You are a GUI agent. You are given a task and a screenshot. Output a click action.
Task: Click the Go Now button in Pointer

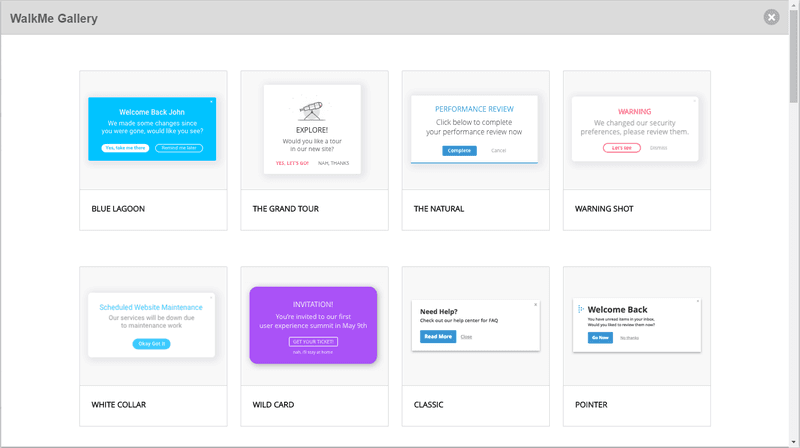coord(600,338)
